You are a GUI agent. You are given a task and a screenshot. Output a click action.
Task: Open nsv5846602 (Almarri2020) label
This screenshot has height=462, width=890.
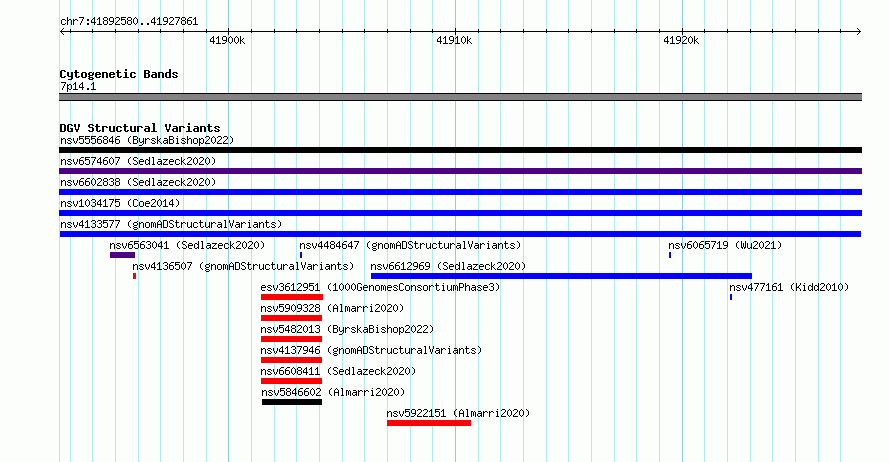[x=333, y=392]
